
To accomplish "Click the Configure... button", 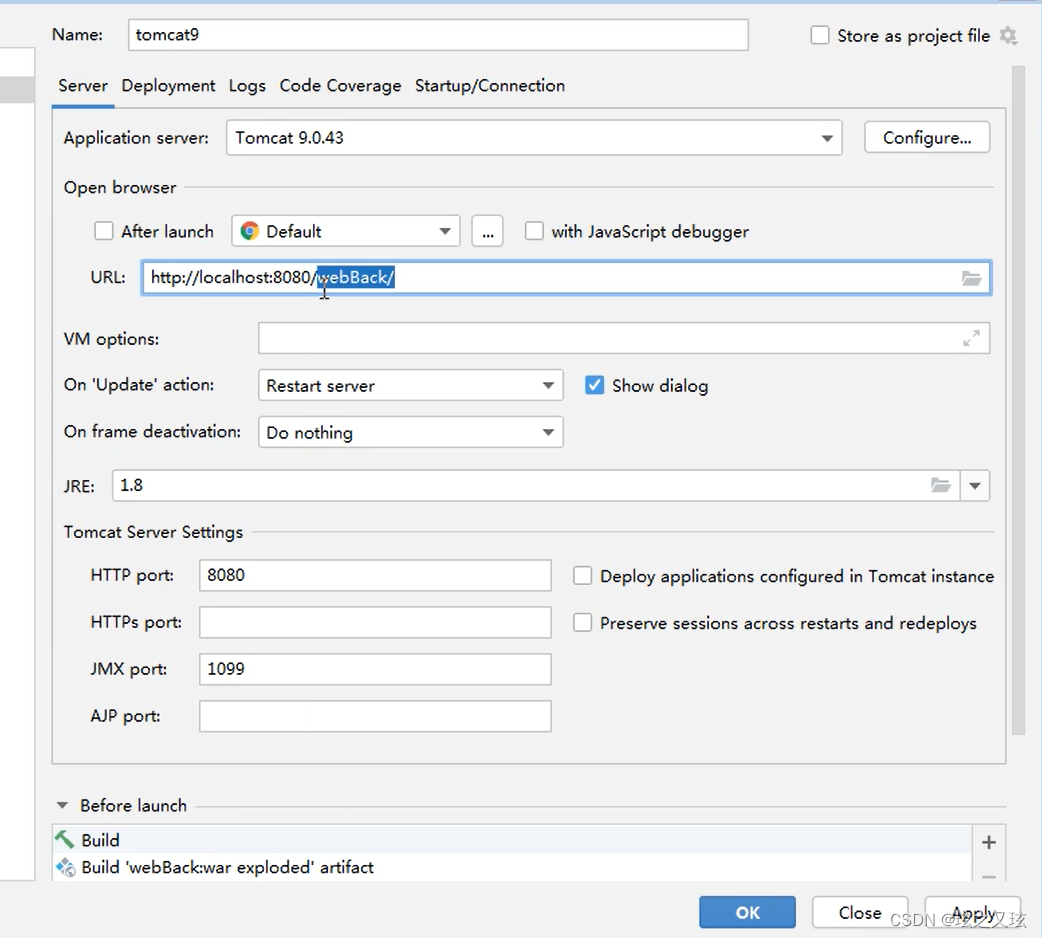I will coord(926,138).
